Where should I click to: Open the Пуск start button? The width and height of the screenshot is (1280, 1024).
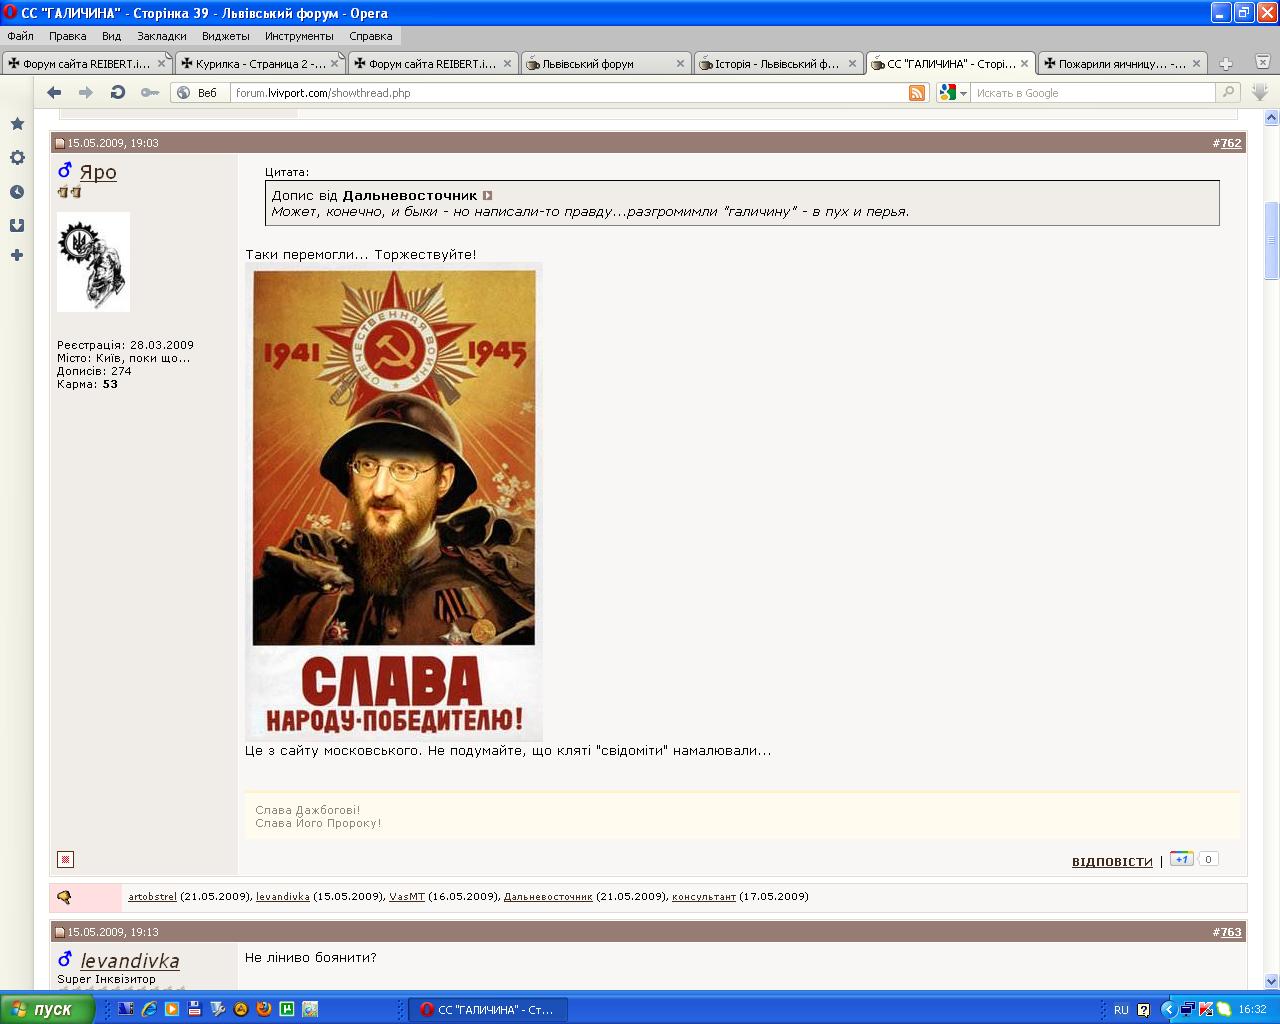click(47, 1009)
